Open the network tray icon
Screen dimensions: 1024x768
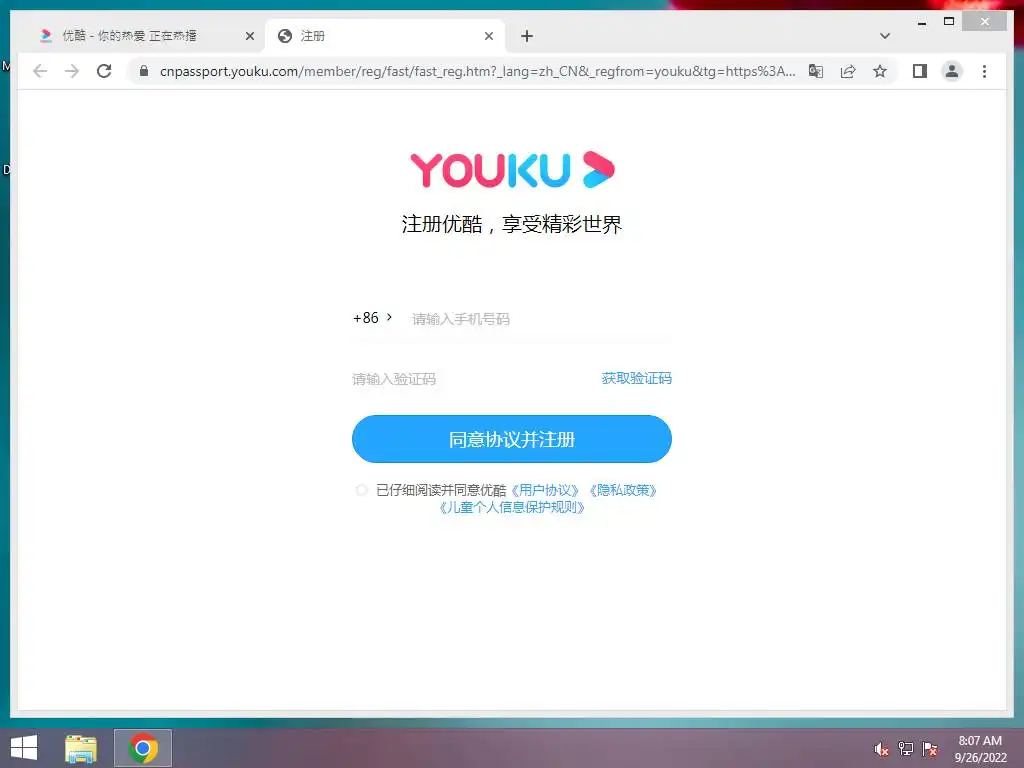[906, 749]
